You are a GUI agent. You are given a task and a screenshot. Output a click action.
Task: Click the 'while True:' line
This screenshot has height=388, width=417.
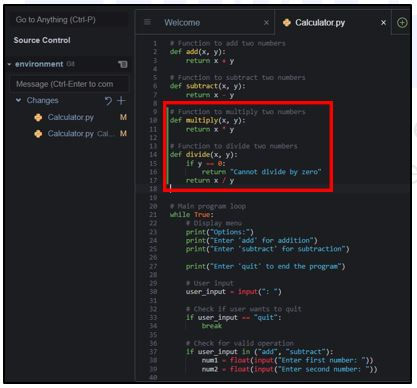pos(192,215)
